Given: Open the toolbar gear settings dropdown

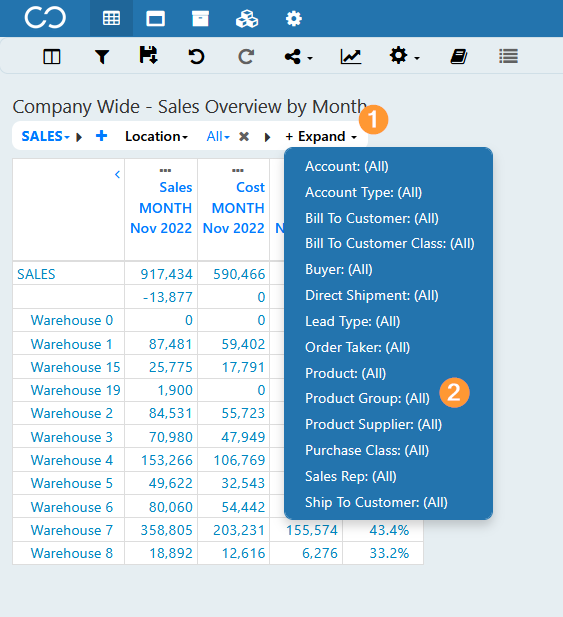Looking at the screenshot, I should coord(404,56).
